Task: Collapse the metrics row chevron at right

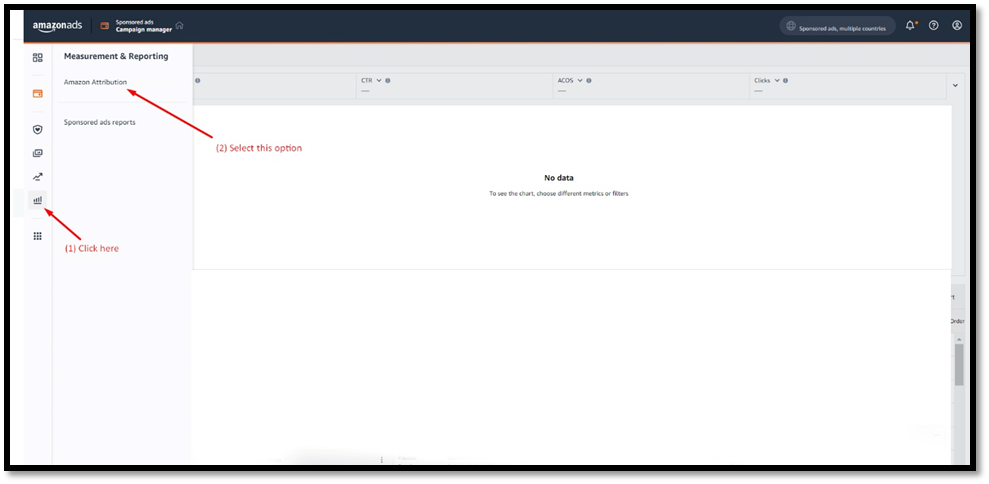Action: [955, 85]
